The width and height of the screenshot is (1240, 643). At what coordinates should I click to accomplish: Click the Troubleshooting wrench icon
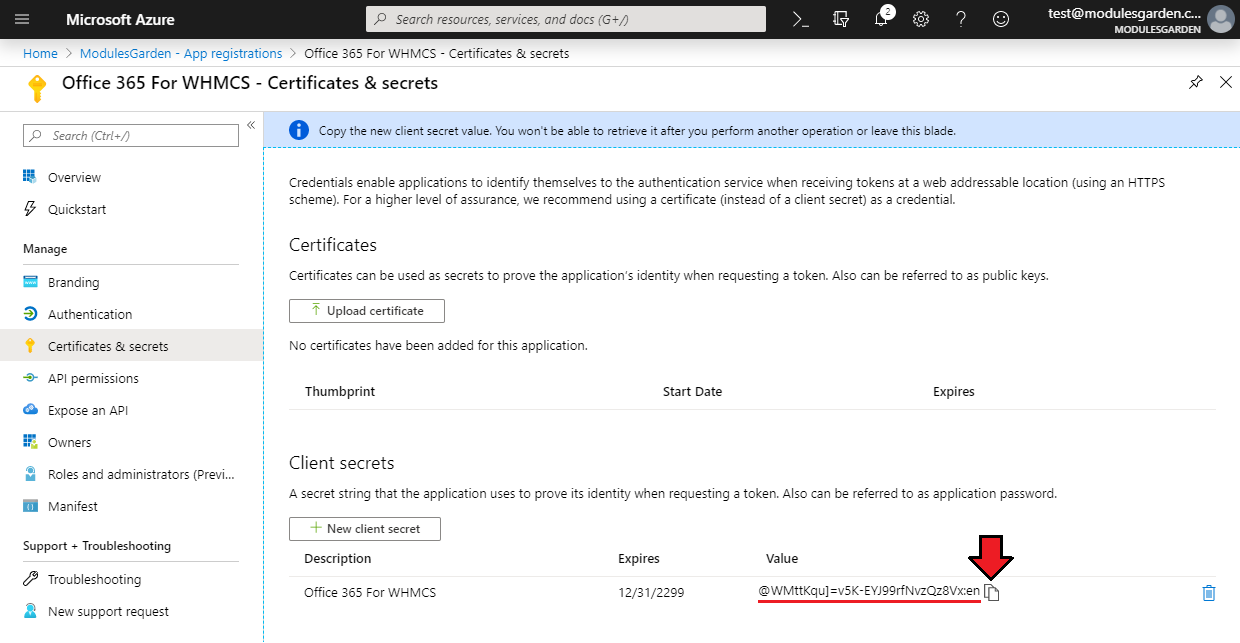pyautogui.click(x=30, y=579)
